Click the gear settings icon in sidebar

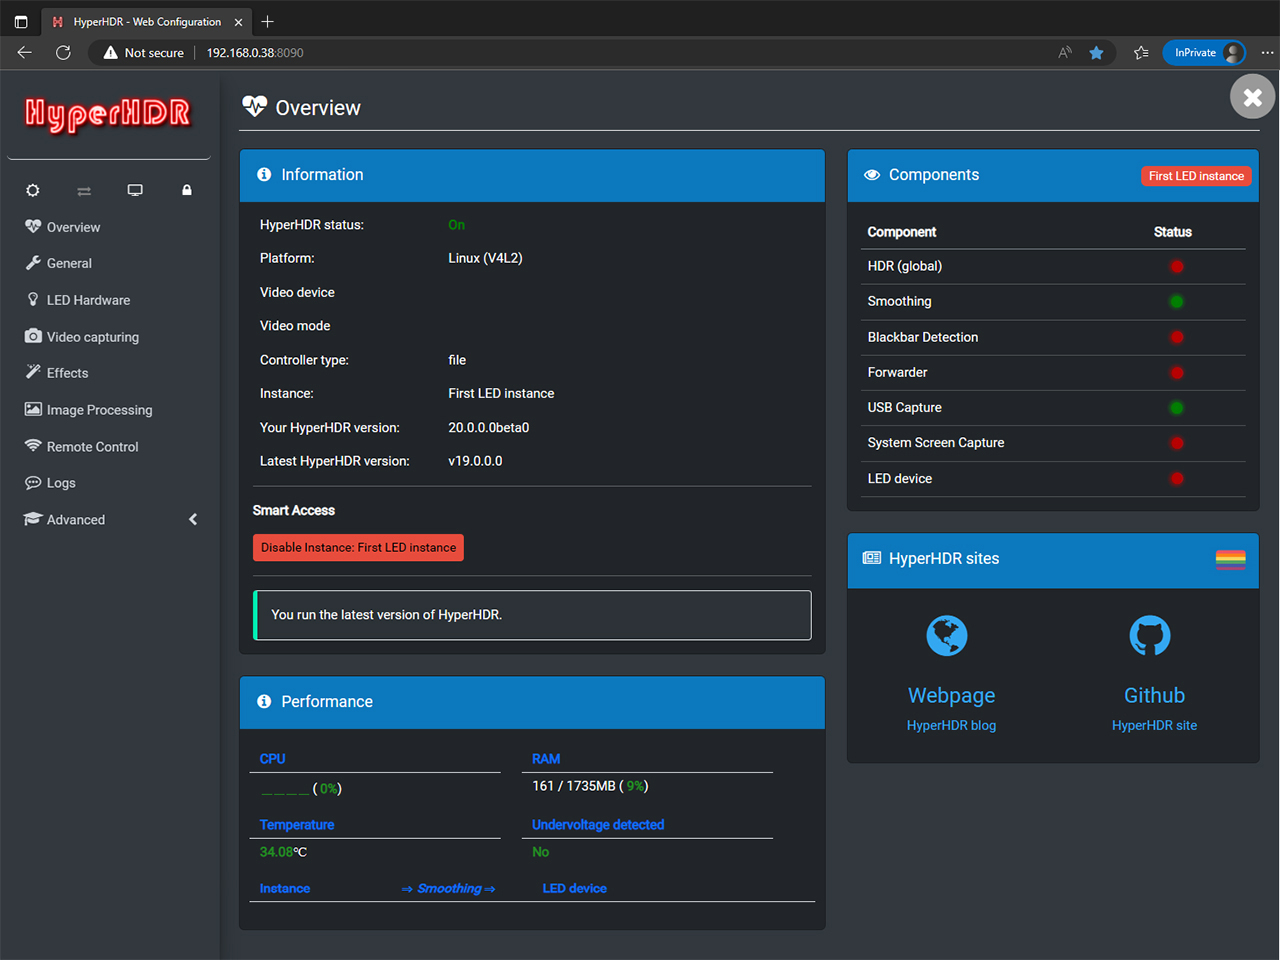click(33, 190)
